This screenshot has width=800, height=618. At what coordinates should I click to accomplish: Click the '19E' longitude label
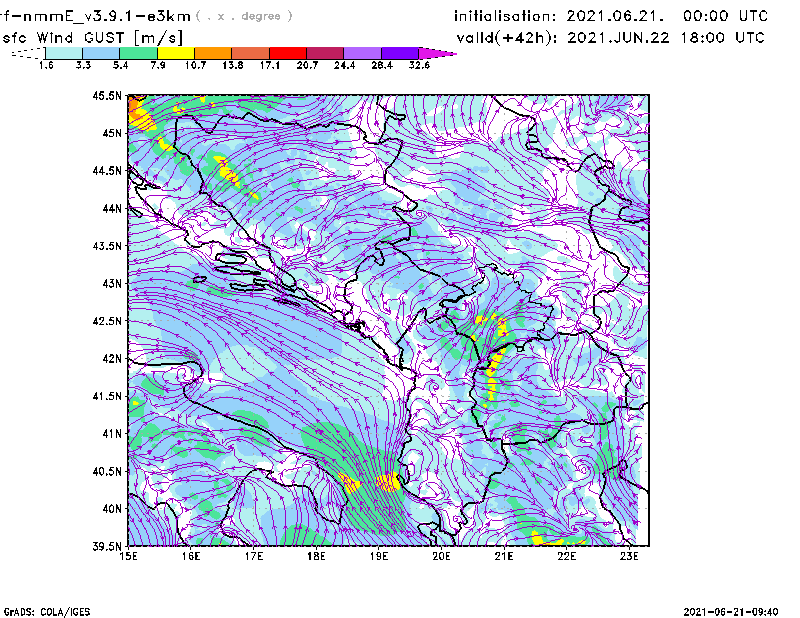pyautogui.click(x=379, y=556)
